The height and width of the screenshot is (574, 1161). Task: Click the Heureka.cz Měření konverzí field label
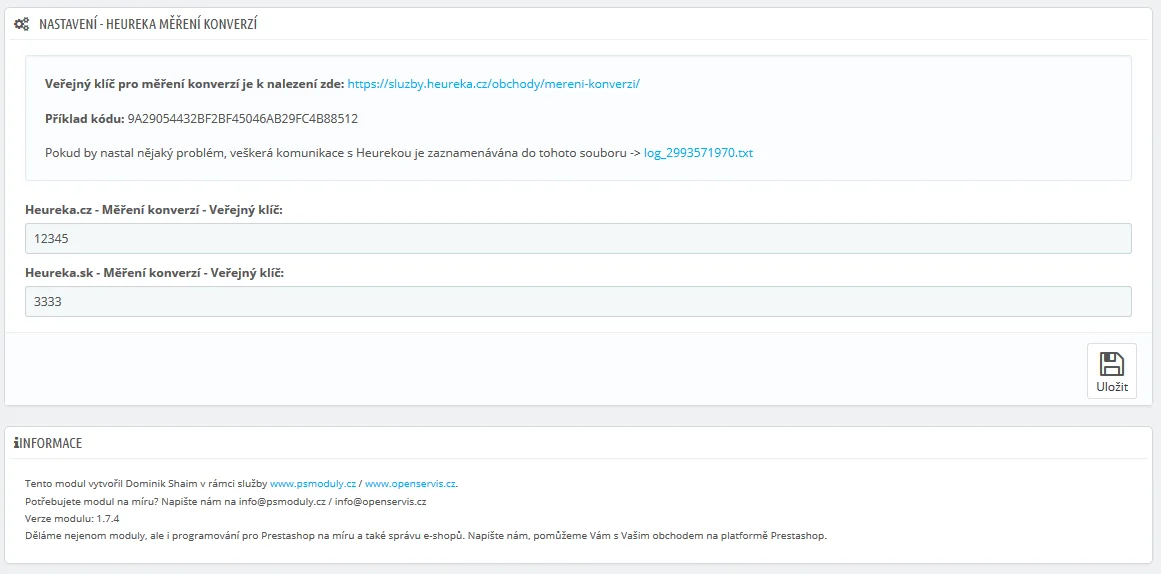tap(154, 209)
